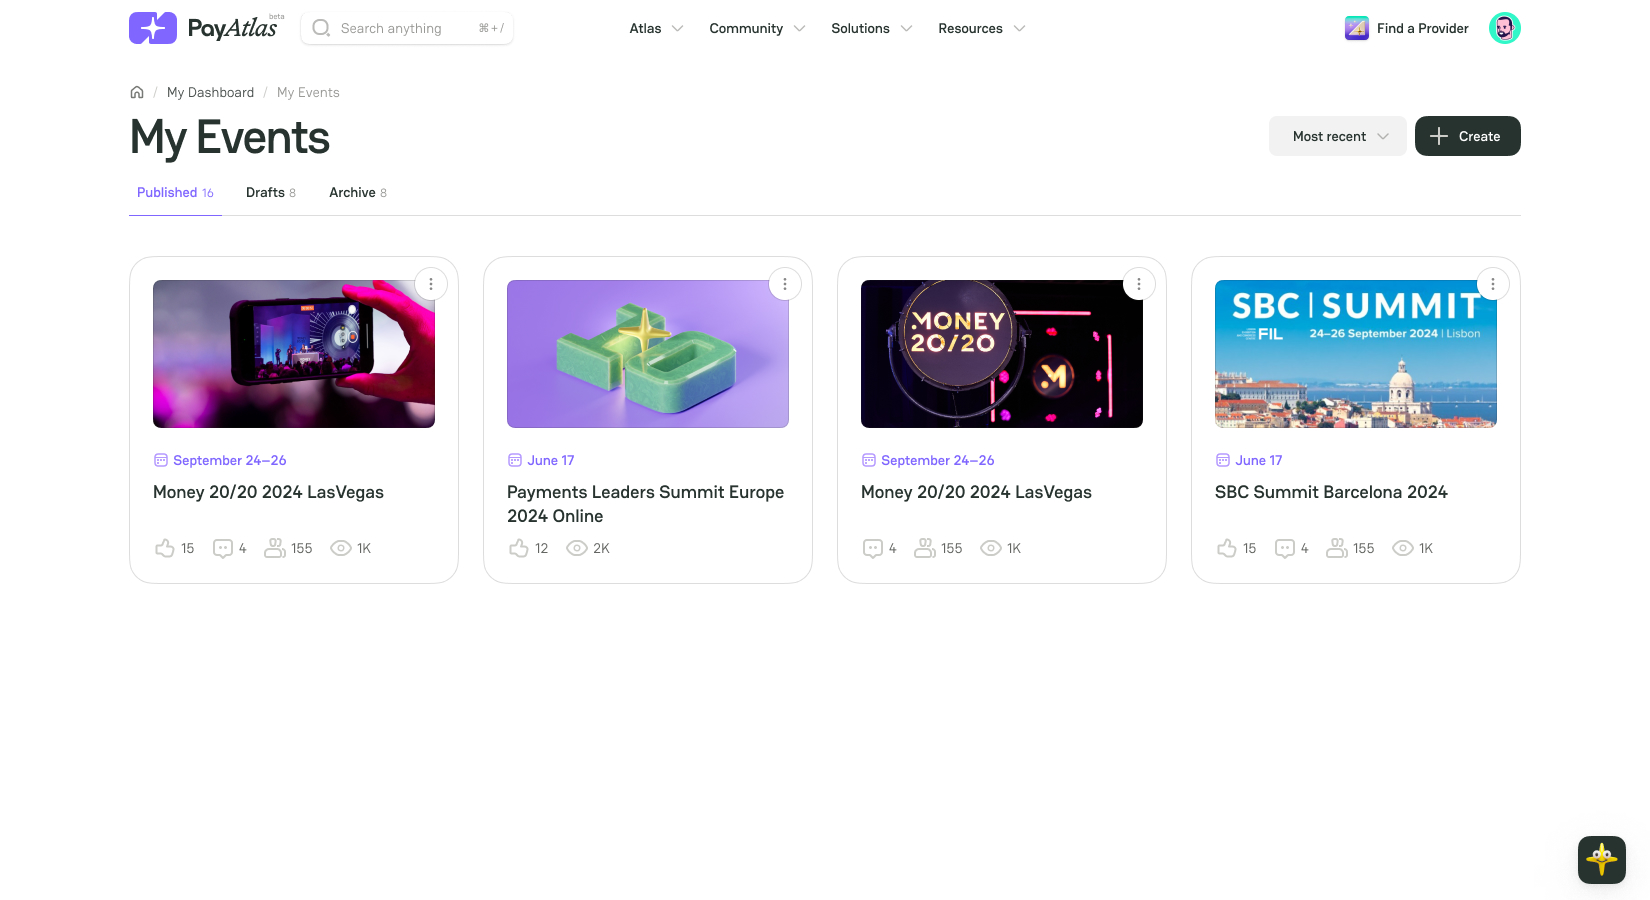Screen dimensions: 1650x900
Task: Open the user profile avatar
Action: (1504, 28)
